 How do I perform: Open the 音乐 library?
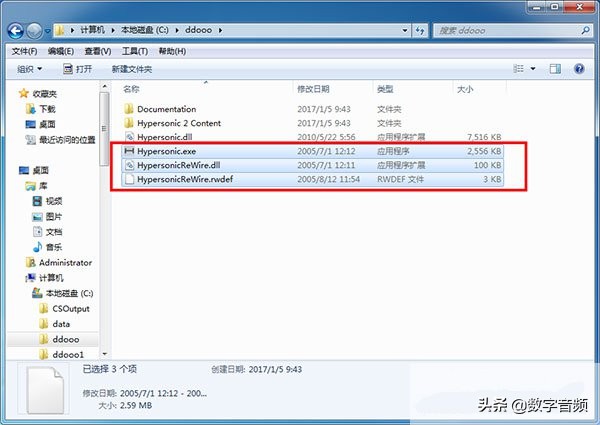pos(47,247)
